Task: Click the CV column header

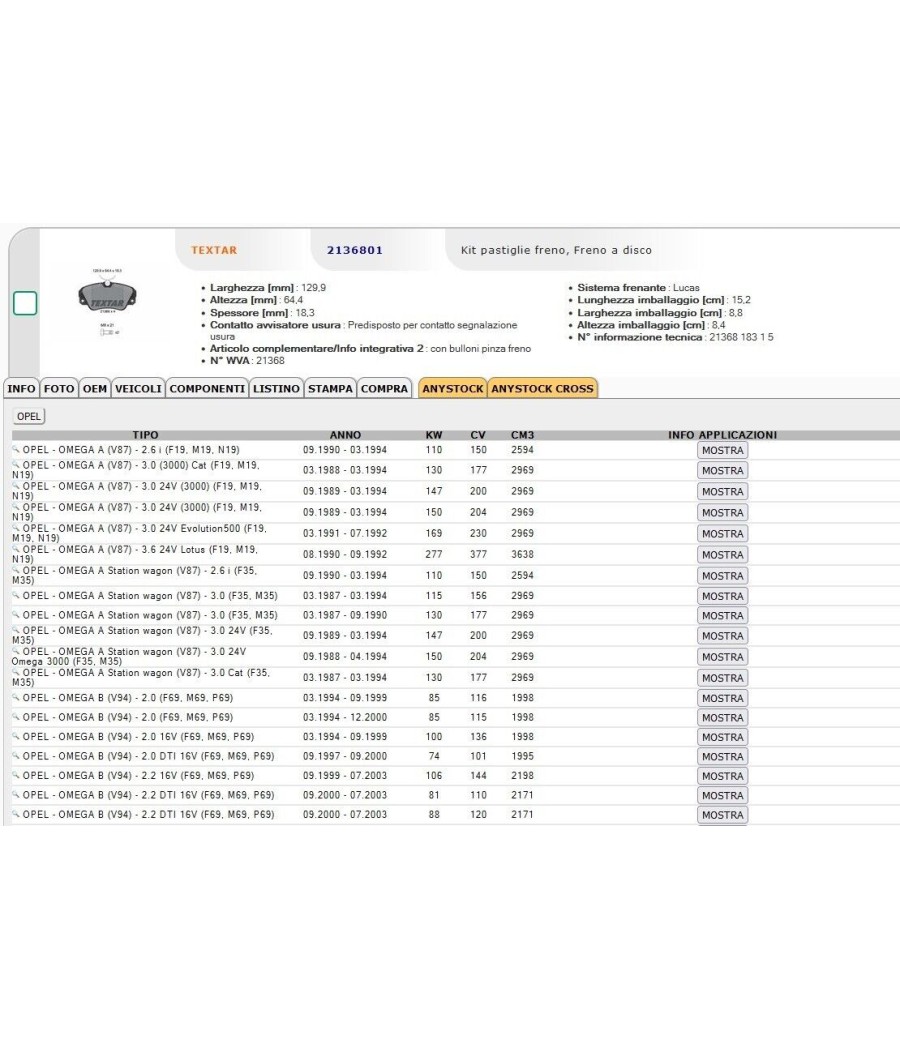Action: pos(478,435)
